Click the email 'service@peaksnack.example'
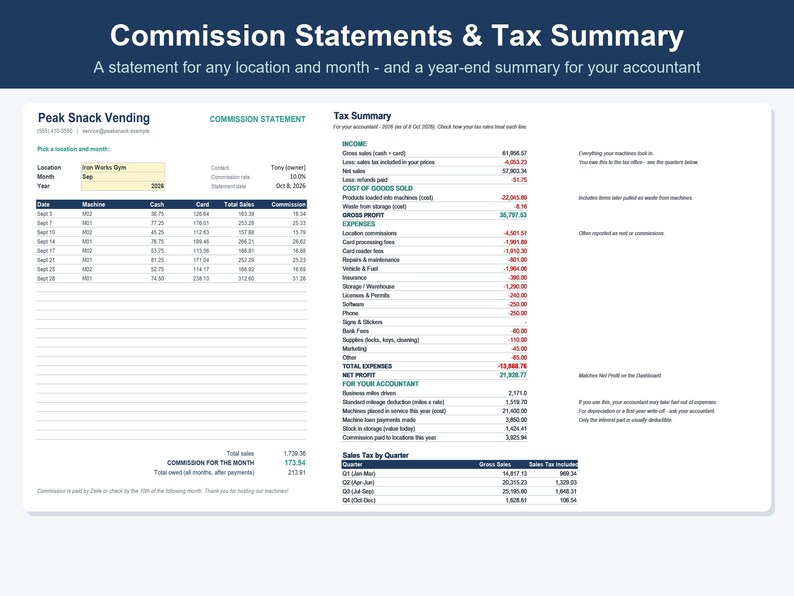This screenshot has width=794, height=596. coord(116,131)
